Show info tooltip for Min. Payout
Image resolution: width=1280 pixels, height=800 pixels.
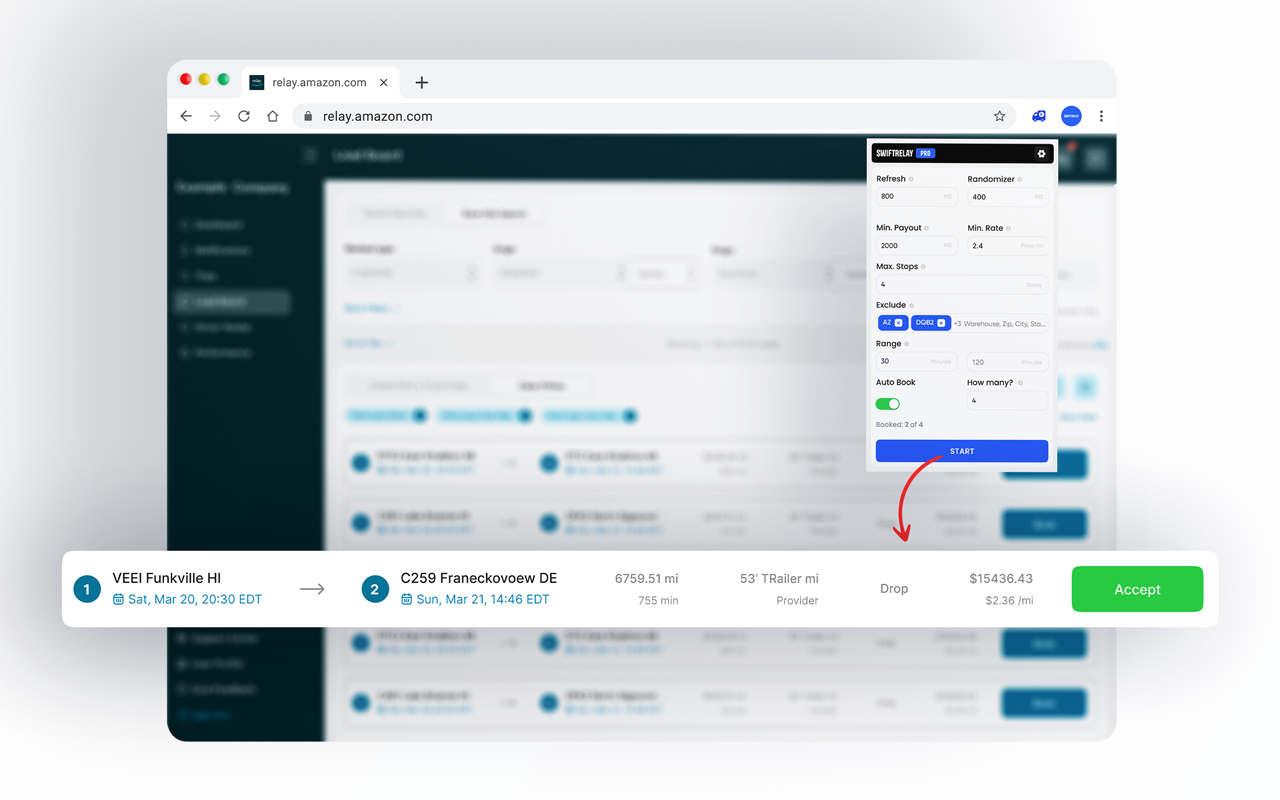click(927, 228)
